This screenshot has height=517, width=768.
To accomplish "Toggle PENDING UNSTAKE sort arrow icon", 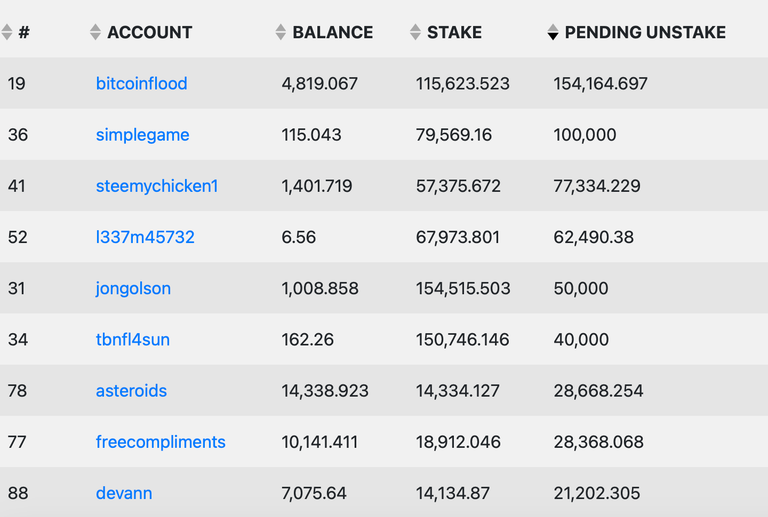I will pos(553,32).
